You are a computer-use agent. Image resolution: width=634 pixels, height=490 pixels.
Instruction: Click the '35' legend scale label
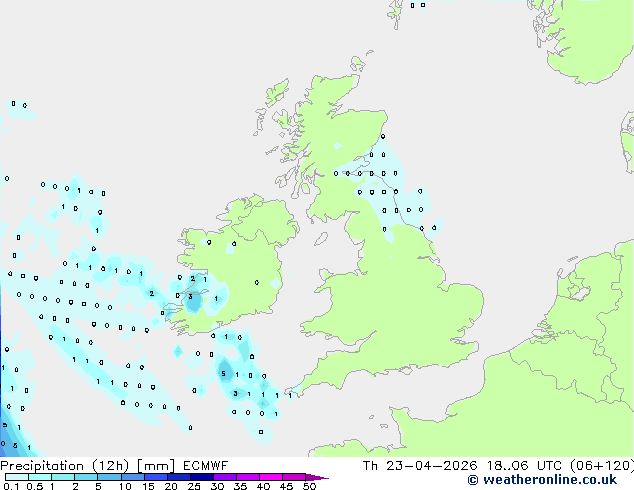pos(240,486)
